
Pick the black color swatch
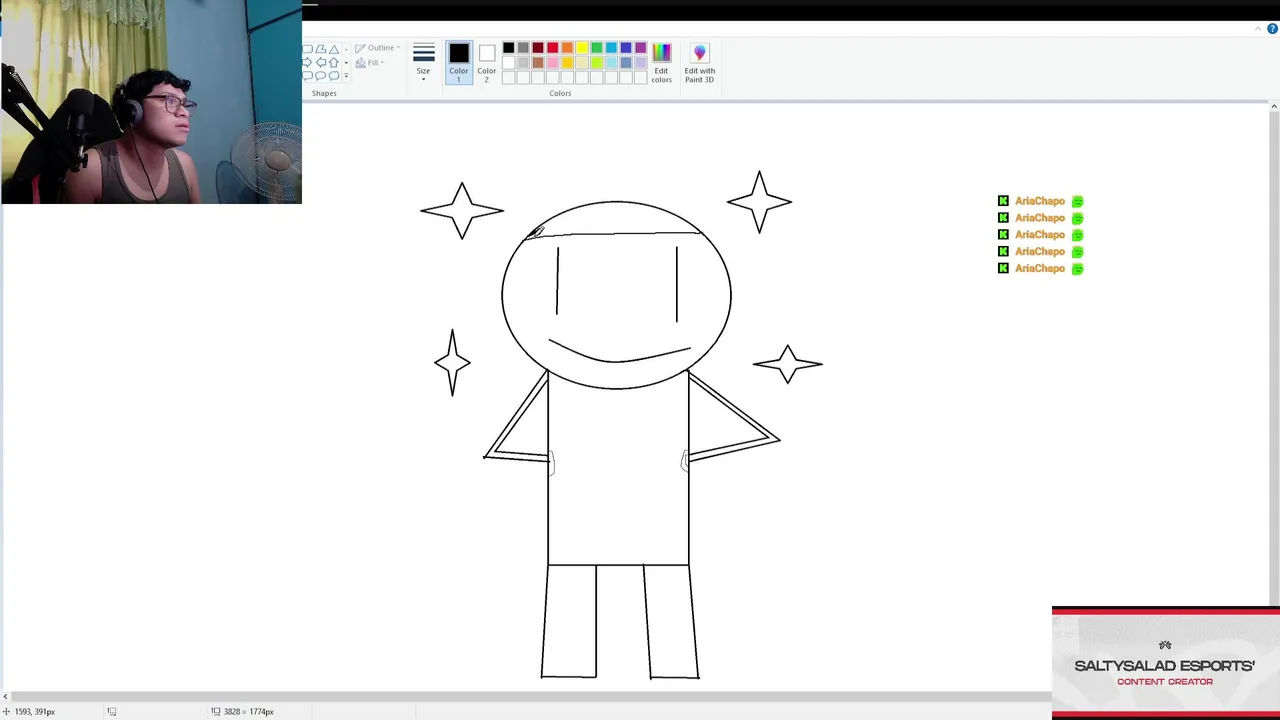point(509,48)
